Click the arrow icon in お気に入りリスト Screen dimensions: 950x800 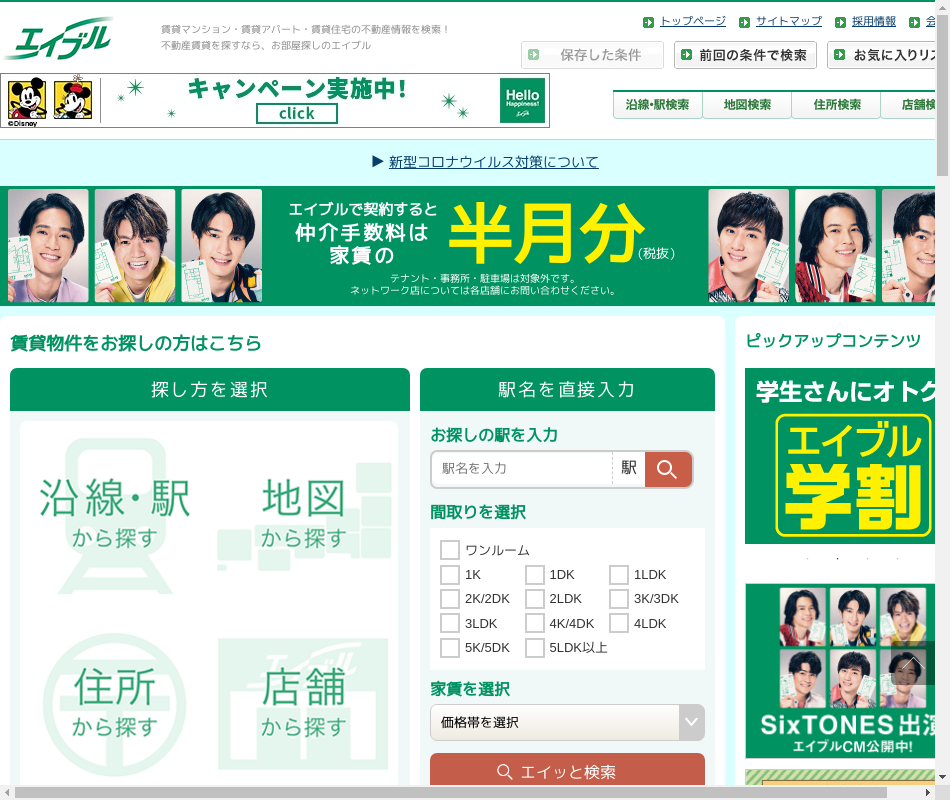coord(839,55)
